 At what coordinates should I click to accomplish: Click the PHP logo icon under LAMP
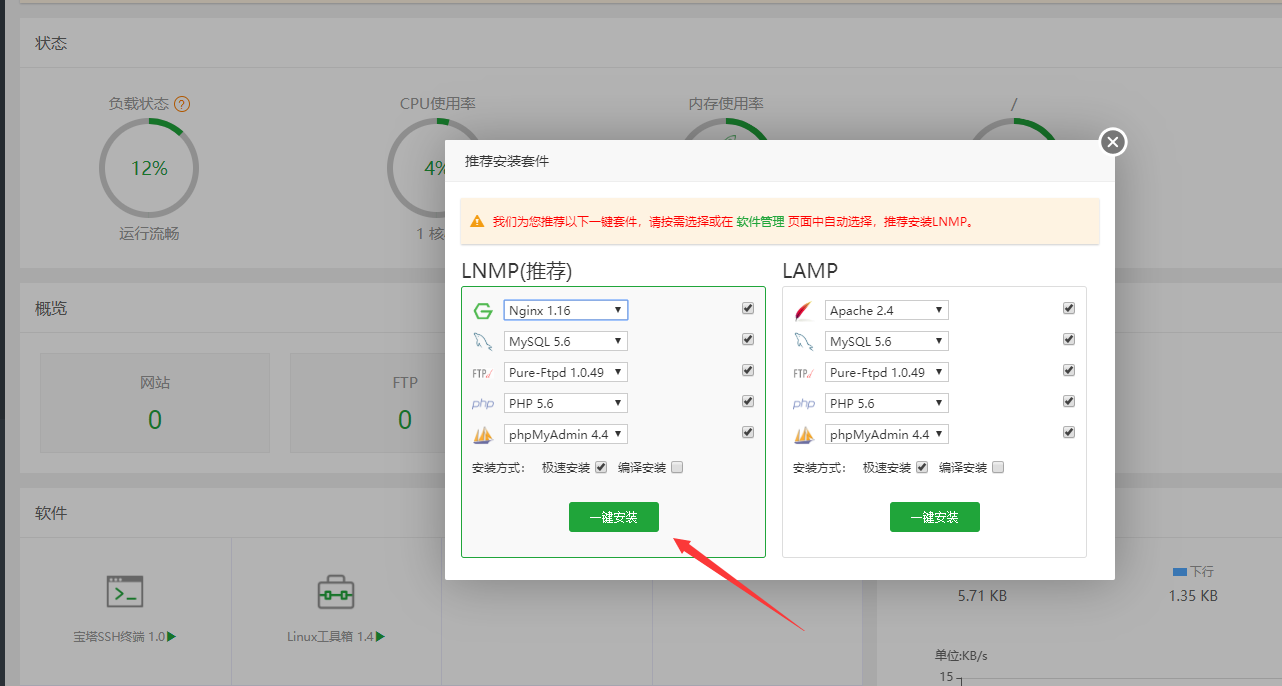click(x=804, y=404)
